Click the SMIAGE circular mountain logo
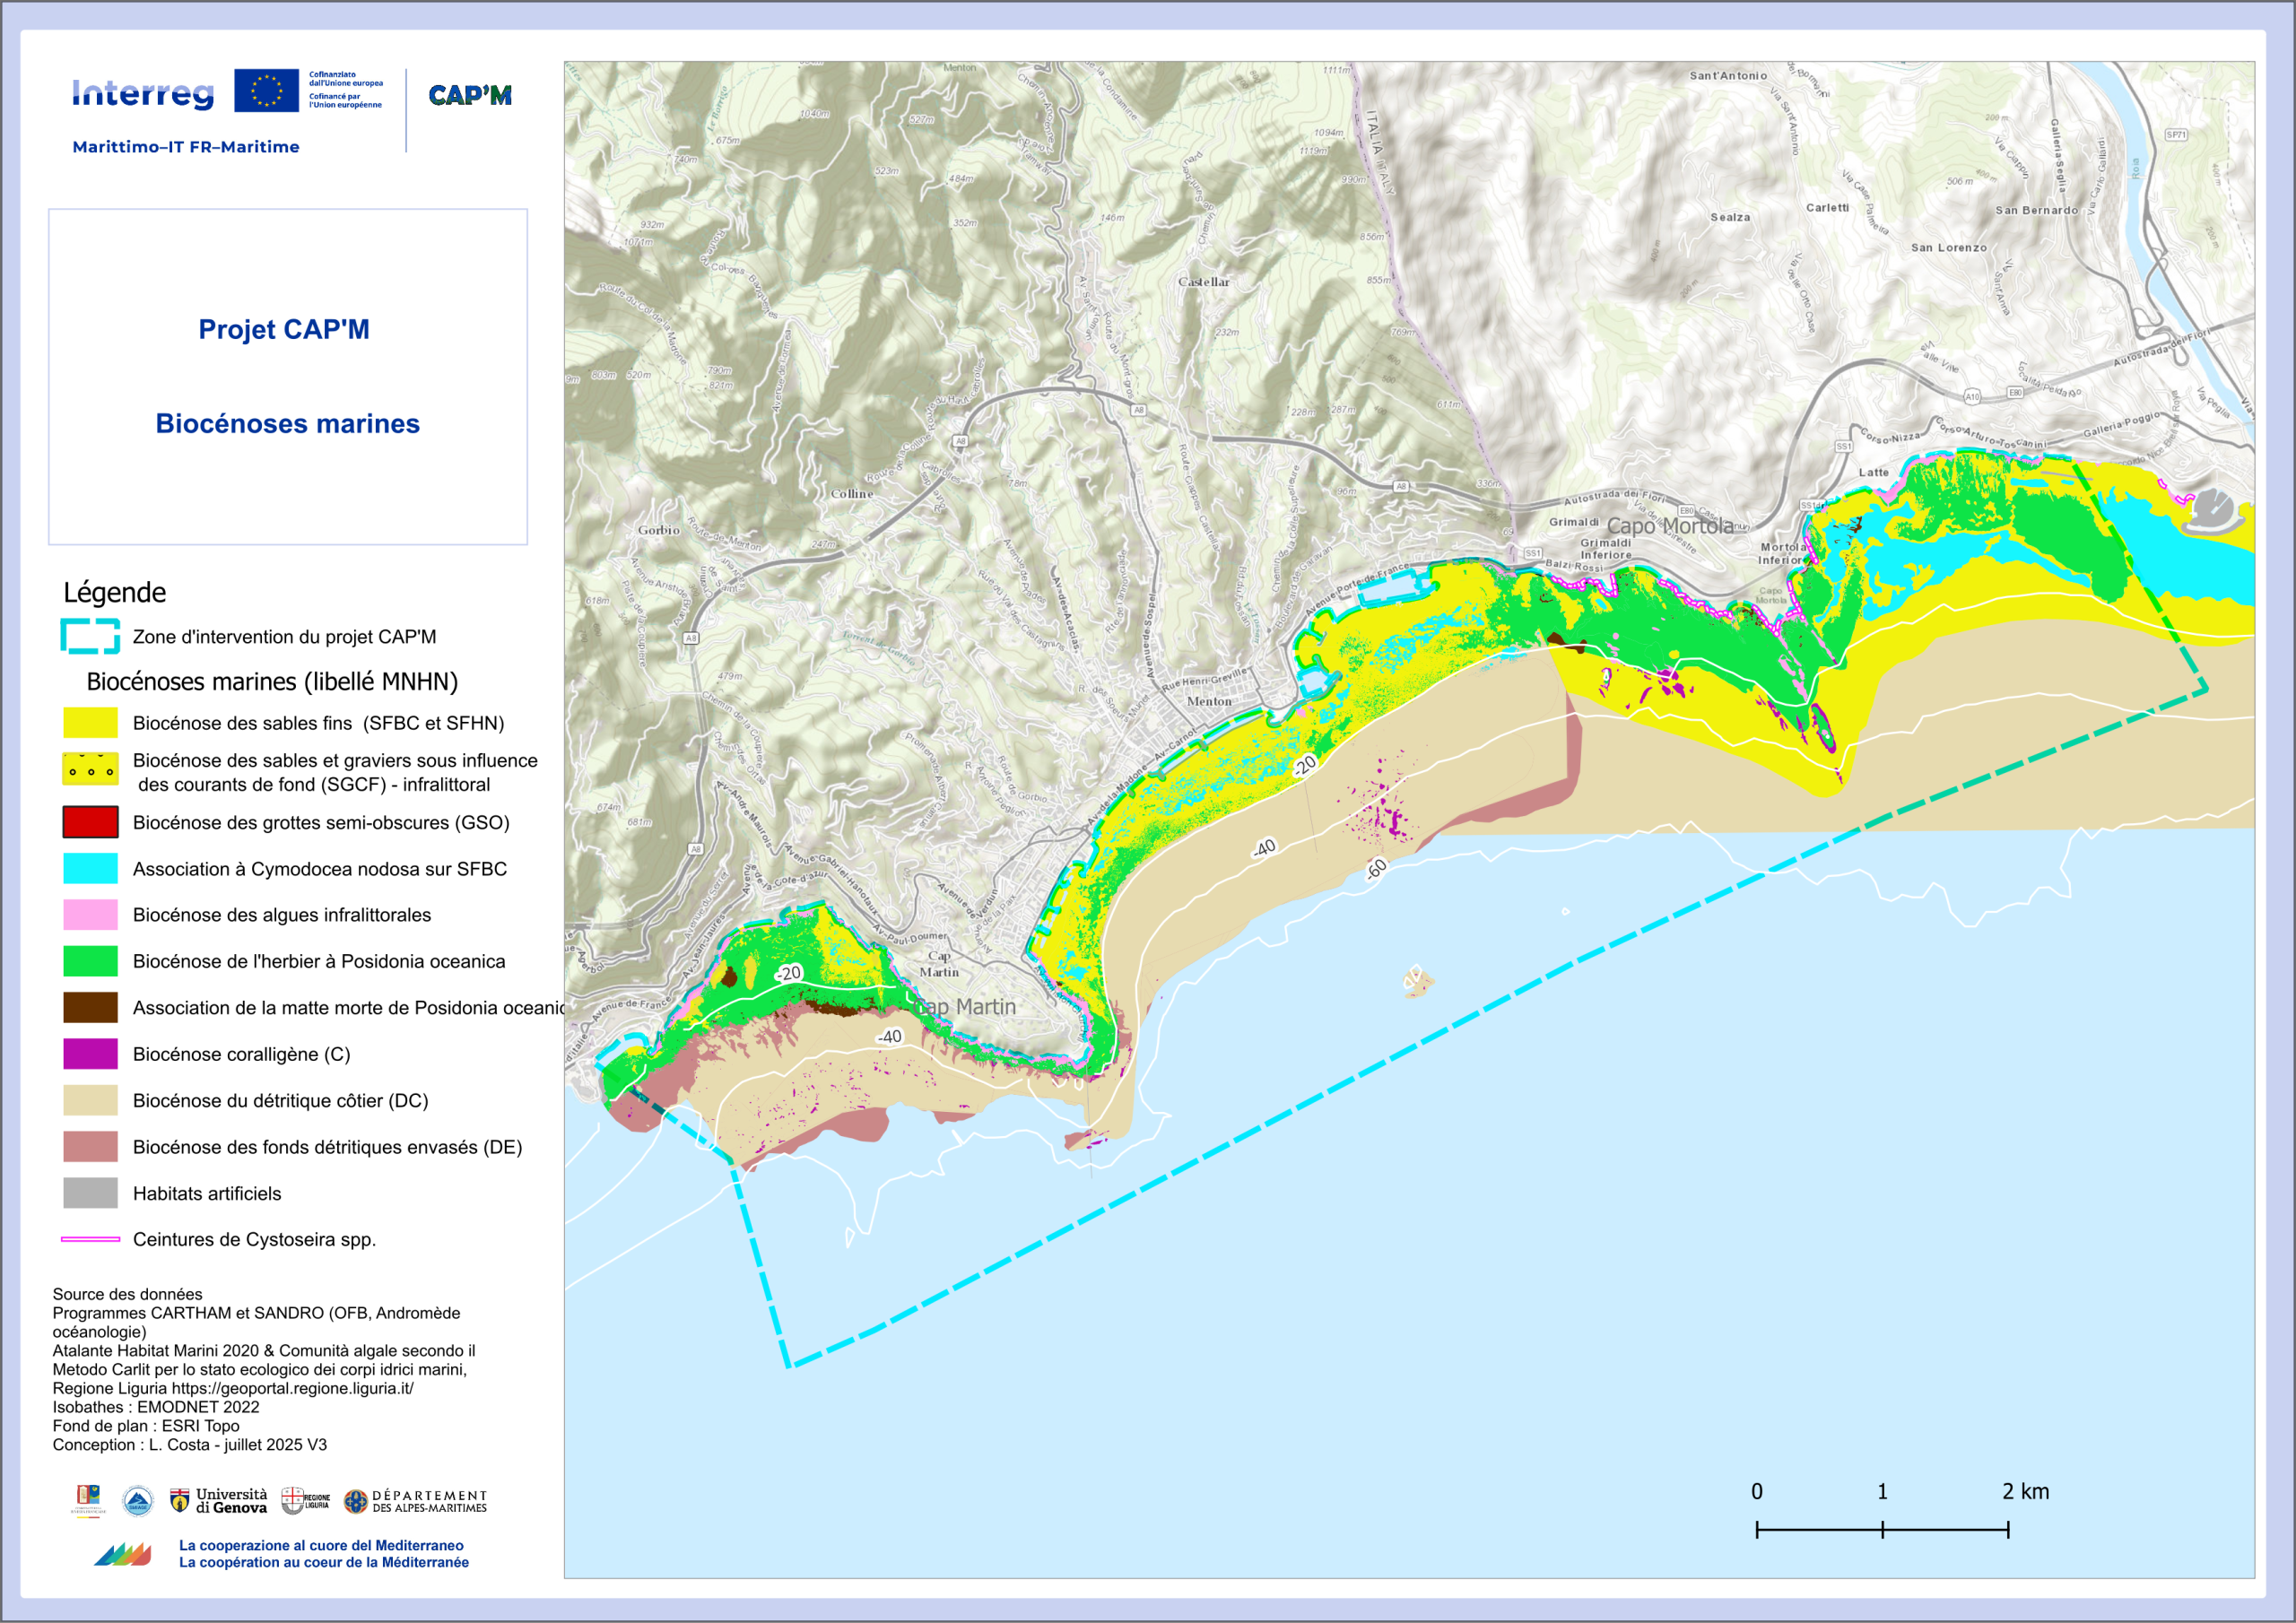Viewport: 2296px width, 1623px height. click(138, 1501)
